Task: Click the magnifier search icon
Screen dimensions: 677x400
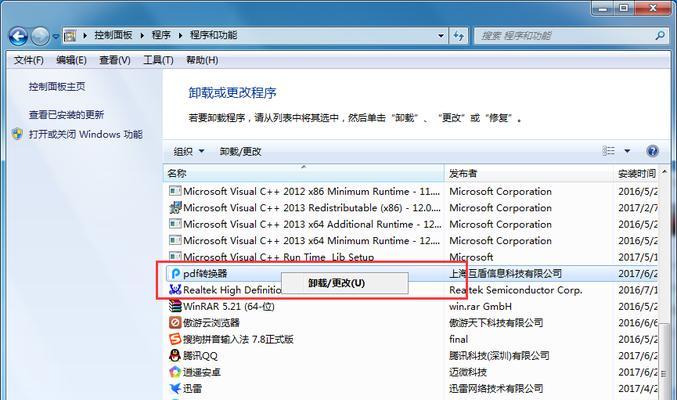Action: click(x=659, y=36)
